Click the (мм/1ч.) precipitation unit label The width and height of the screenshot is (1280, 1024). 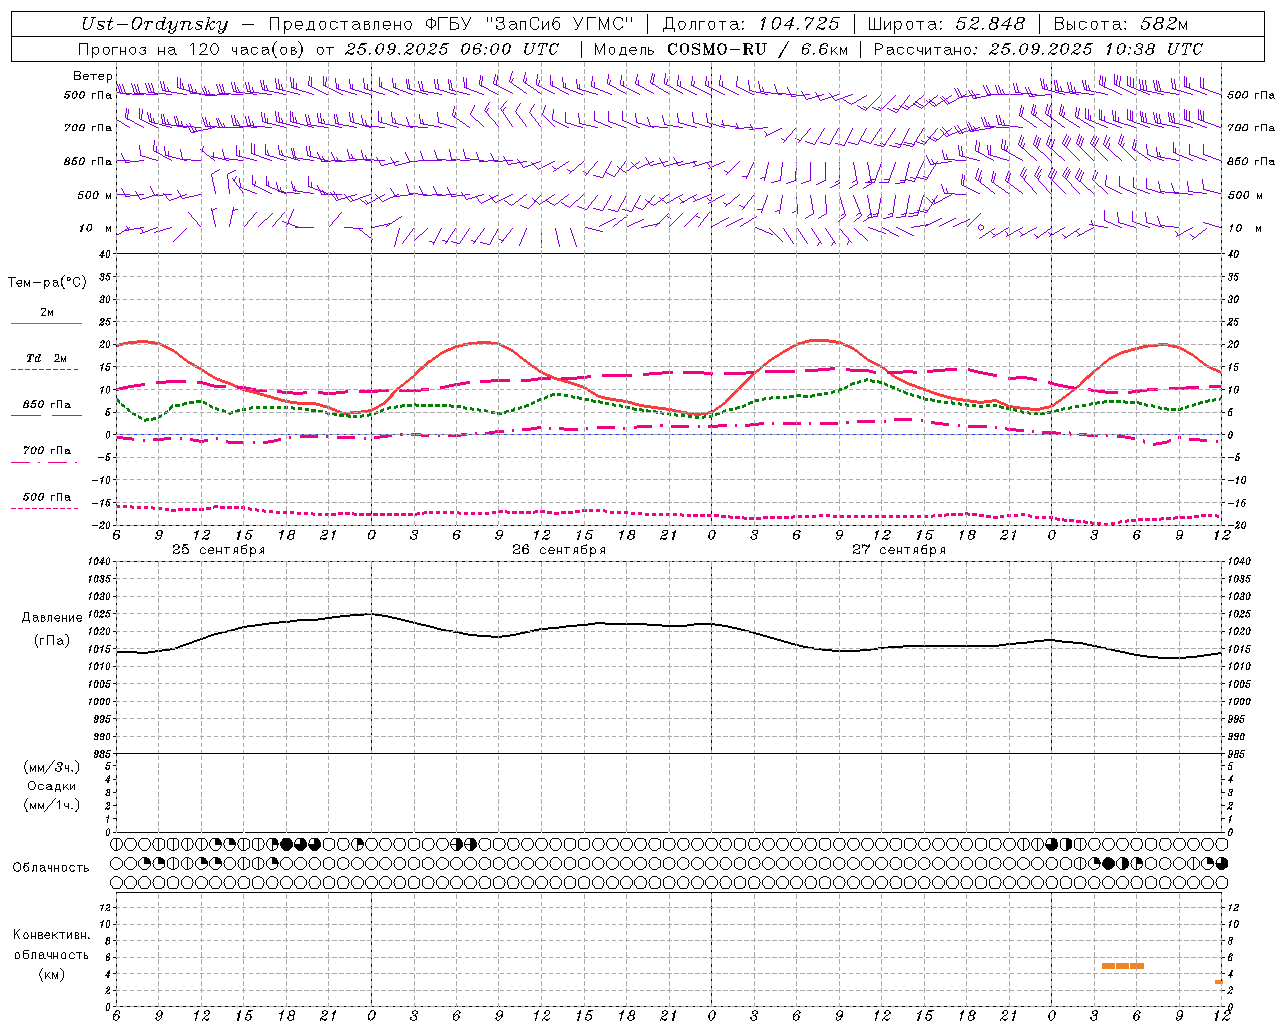tap(52, 805)
